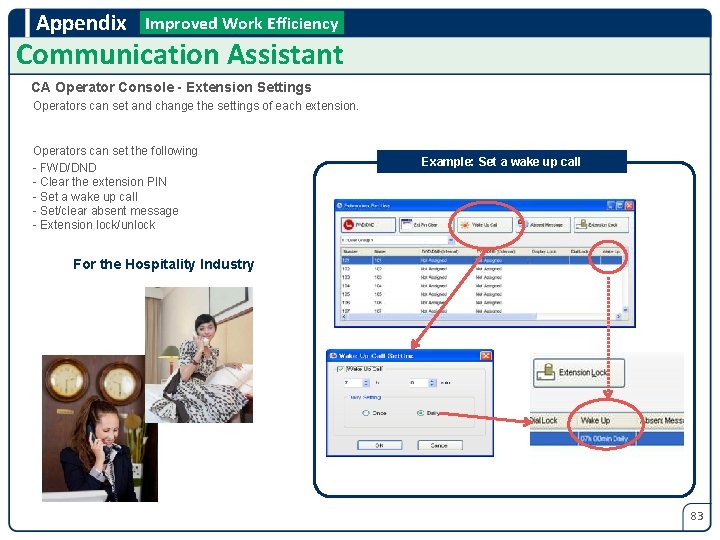Click the Communication Assistant title

coord(180,55)
